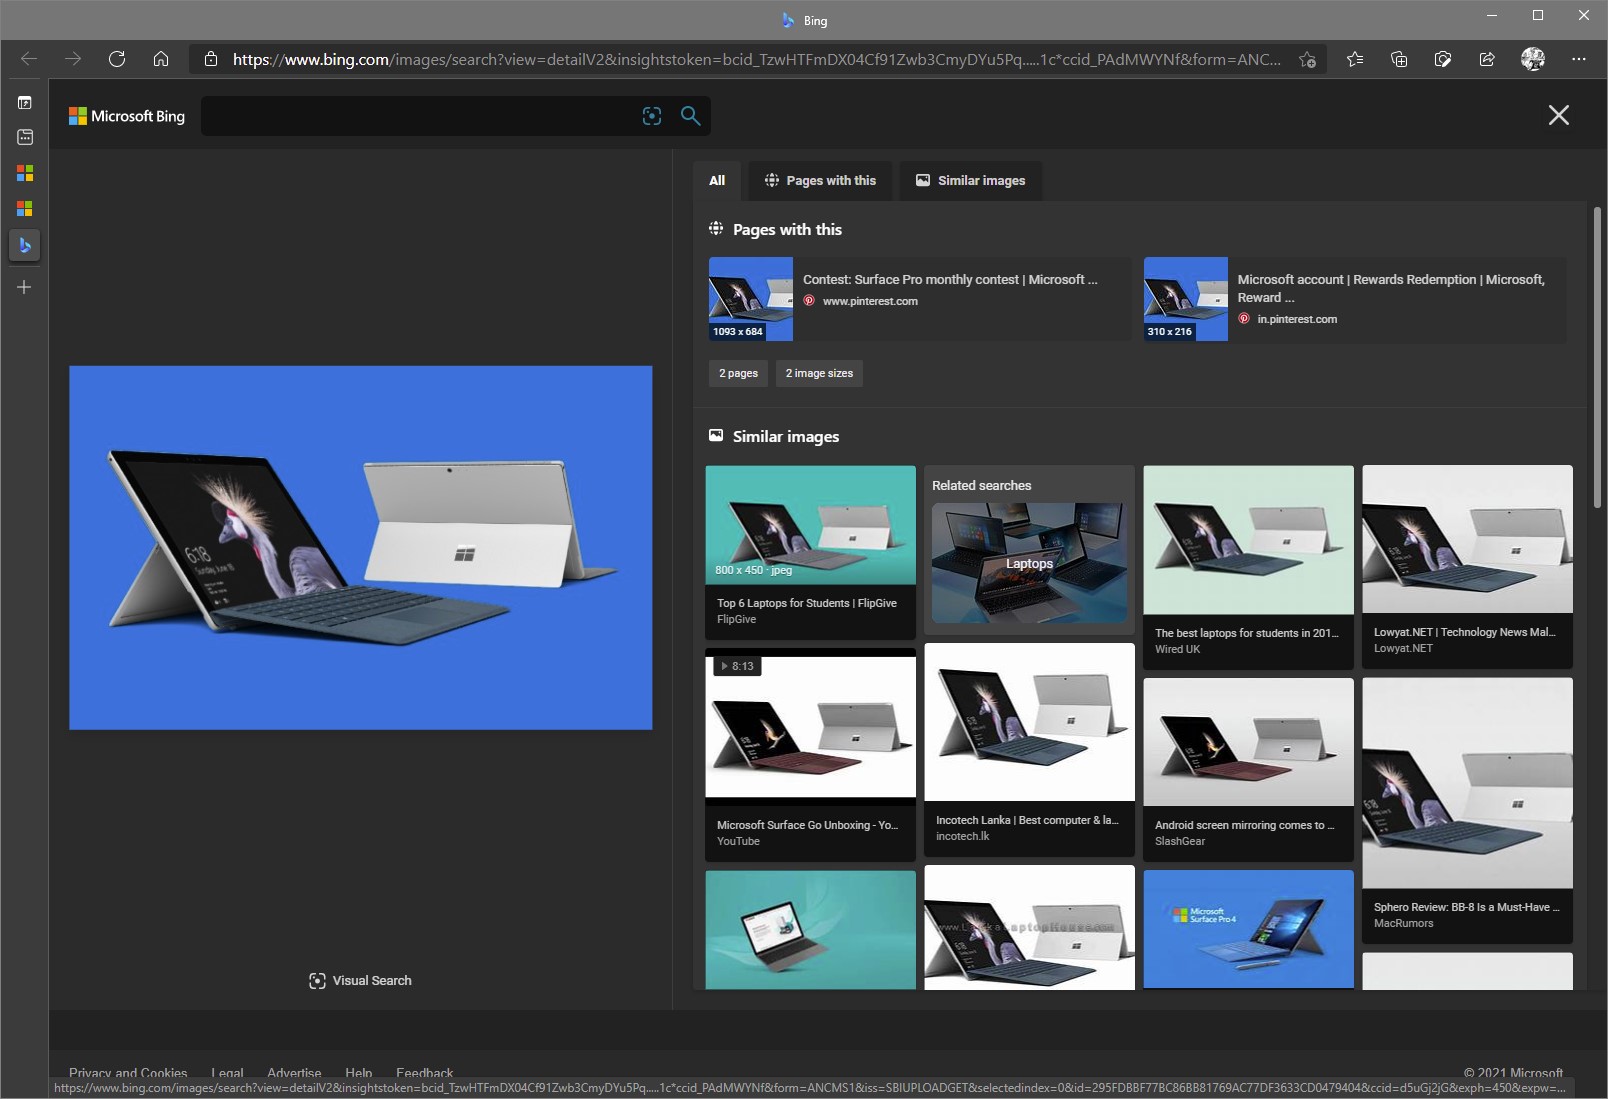
Task: Switch to Similar images tab
Action: pos(971,181)
